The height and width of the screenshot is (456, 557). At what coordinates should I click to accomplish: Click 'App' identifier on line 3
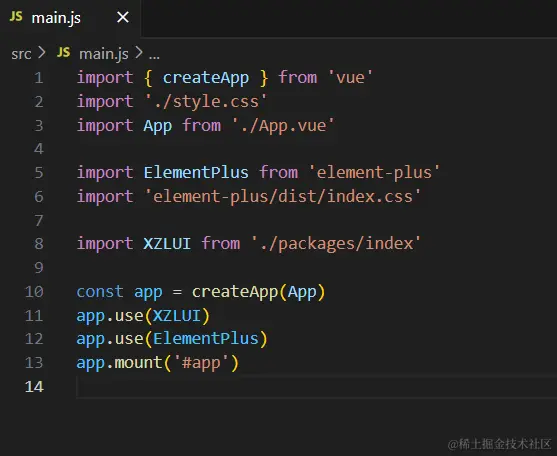point(158,126)
